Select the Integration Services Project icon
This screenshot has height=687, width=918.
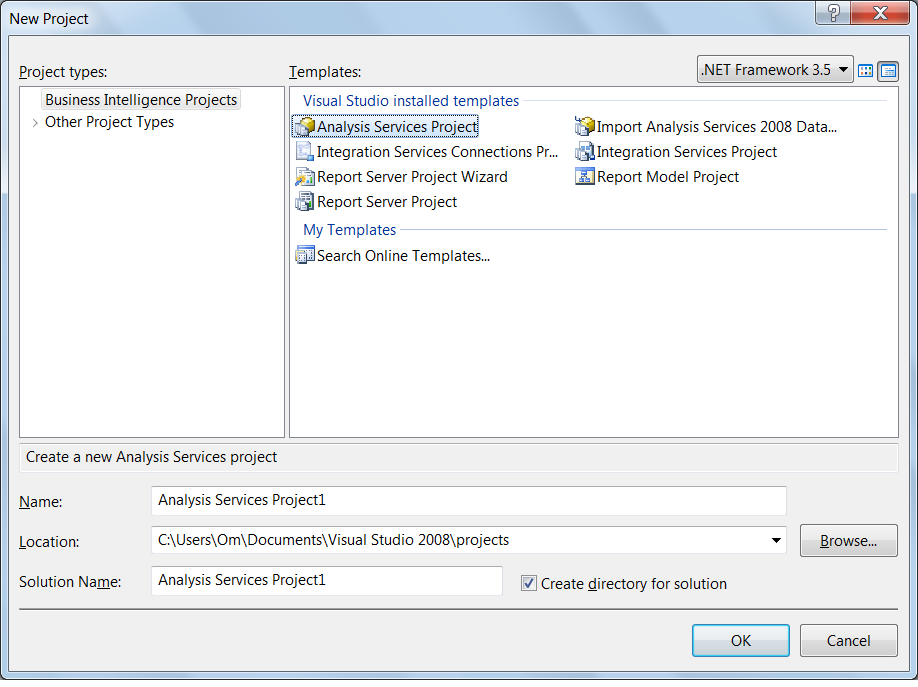tap(584, 151)
